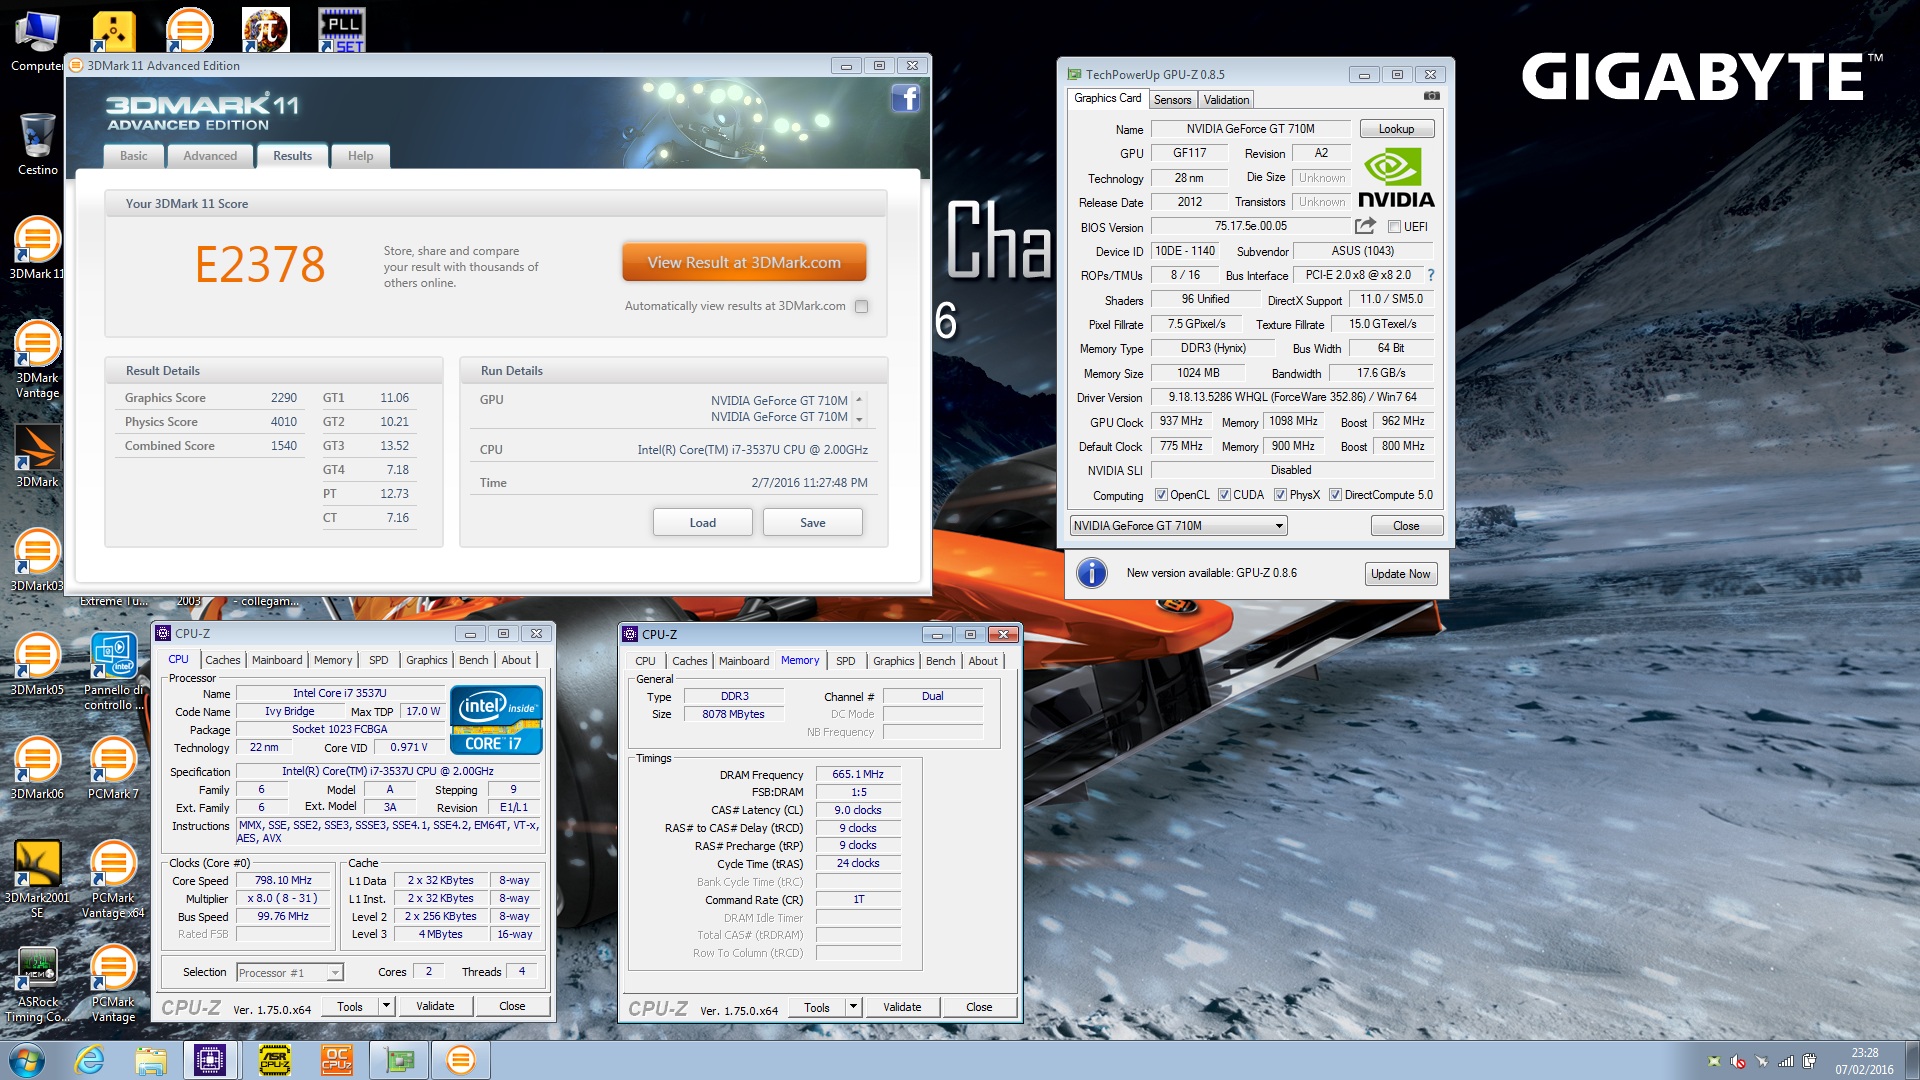The image size is (1920, 1080).
Task: Switch to the Basic tab in 3DMark 11
Action: [x=133, y=156]
